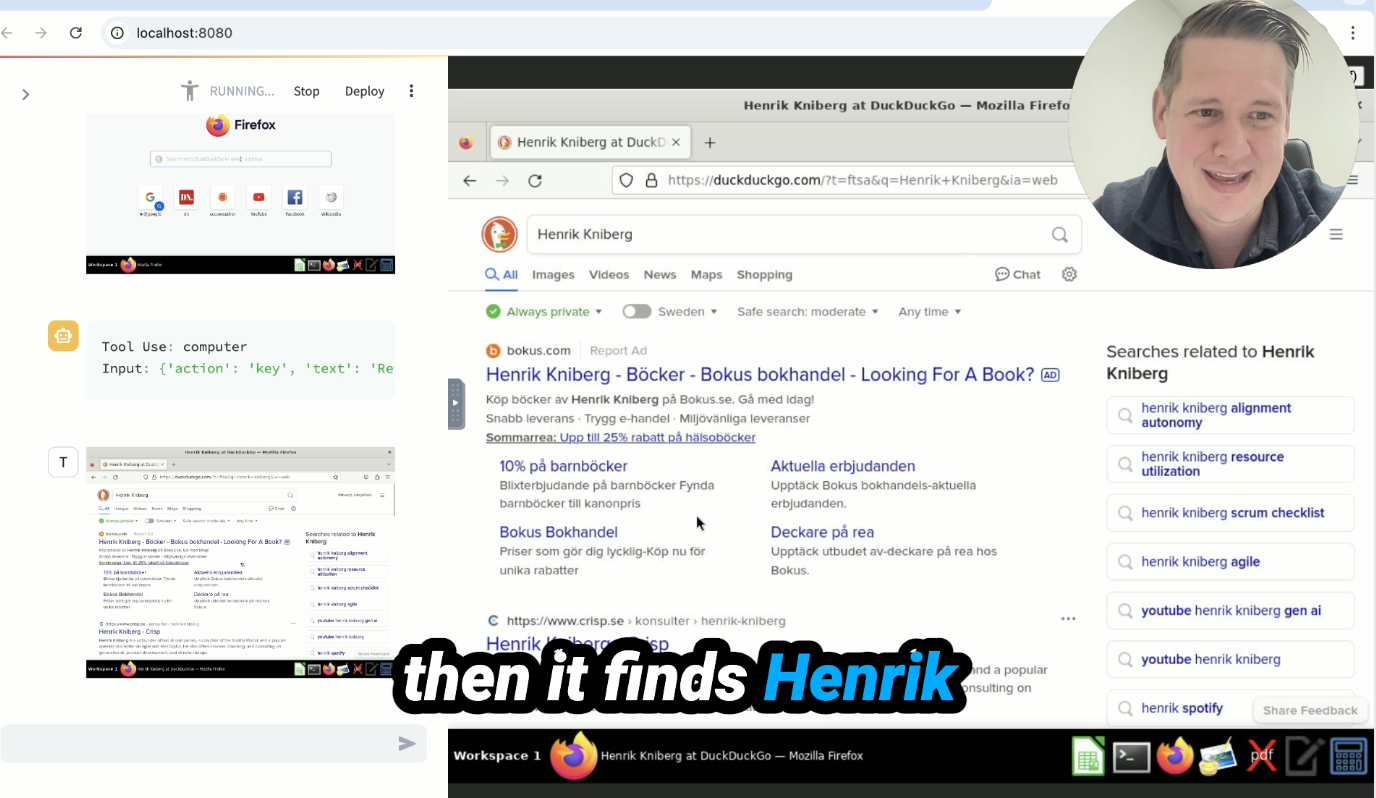Switch to Maps results tab
Screen dimensions: 1376x798
(706, 274)
